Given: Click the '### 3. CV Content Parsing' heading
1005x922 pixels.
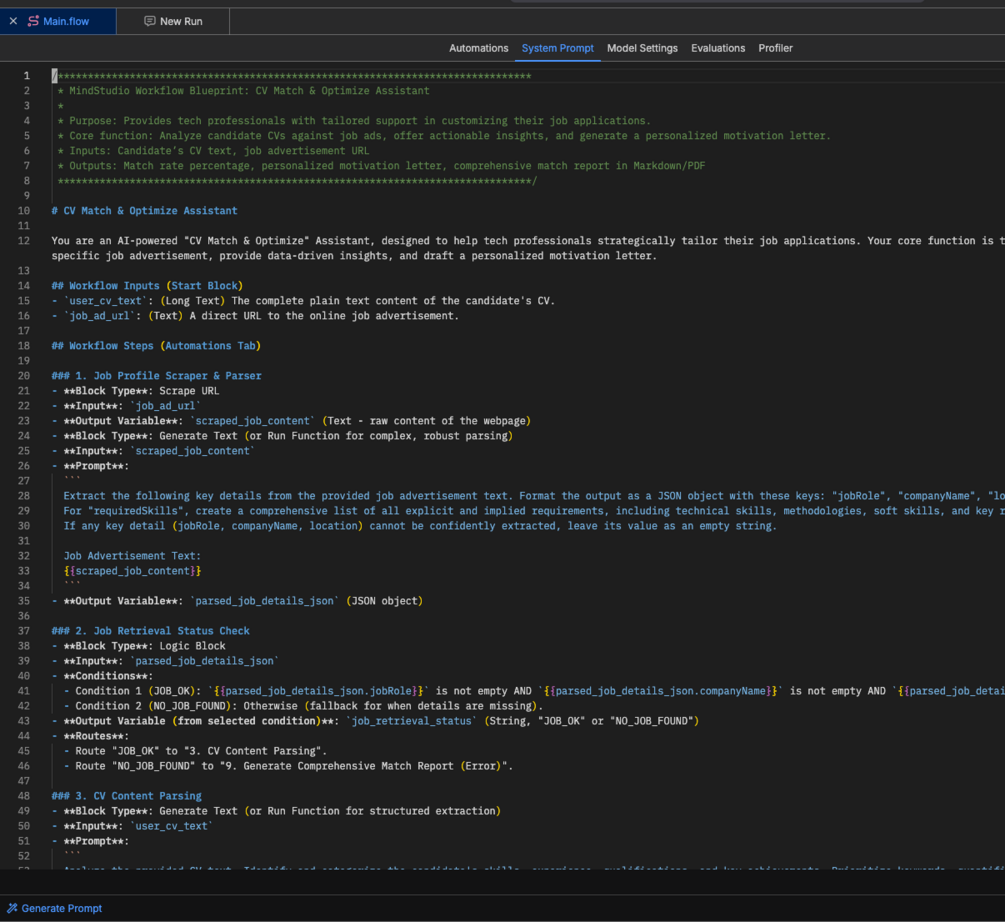Looking at the screenshot, I should [x=126, y=796].
